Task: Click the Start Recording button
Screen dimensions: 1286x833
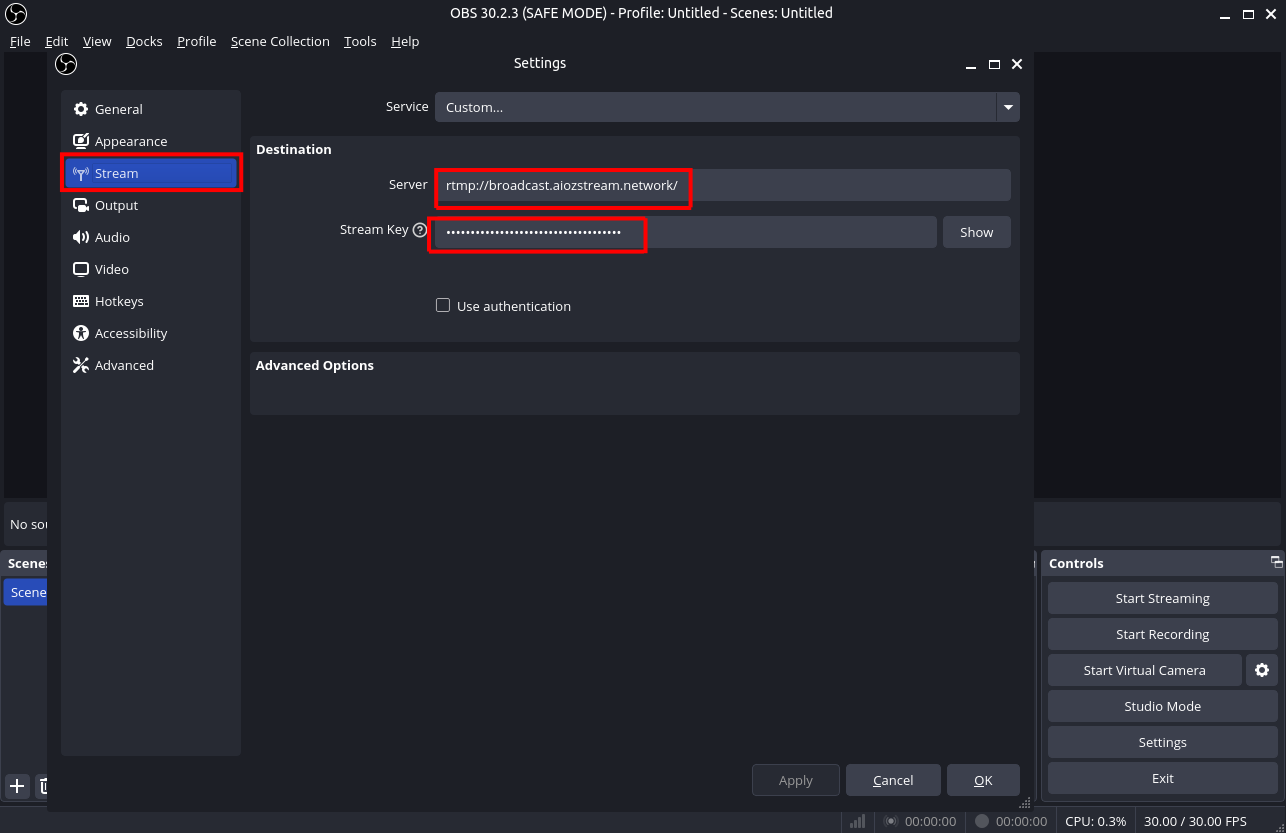Action: 1162,634
